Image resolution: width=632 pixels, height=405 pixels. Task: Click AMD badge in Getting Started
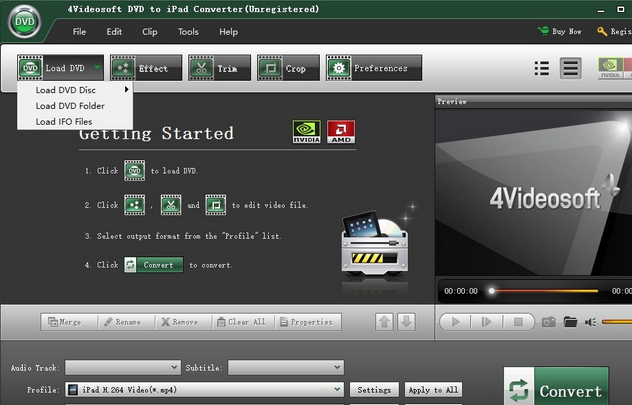[x=341, y=131]
